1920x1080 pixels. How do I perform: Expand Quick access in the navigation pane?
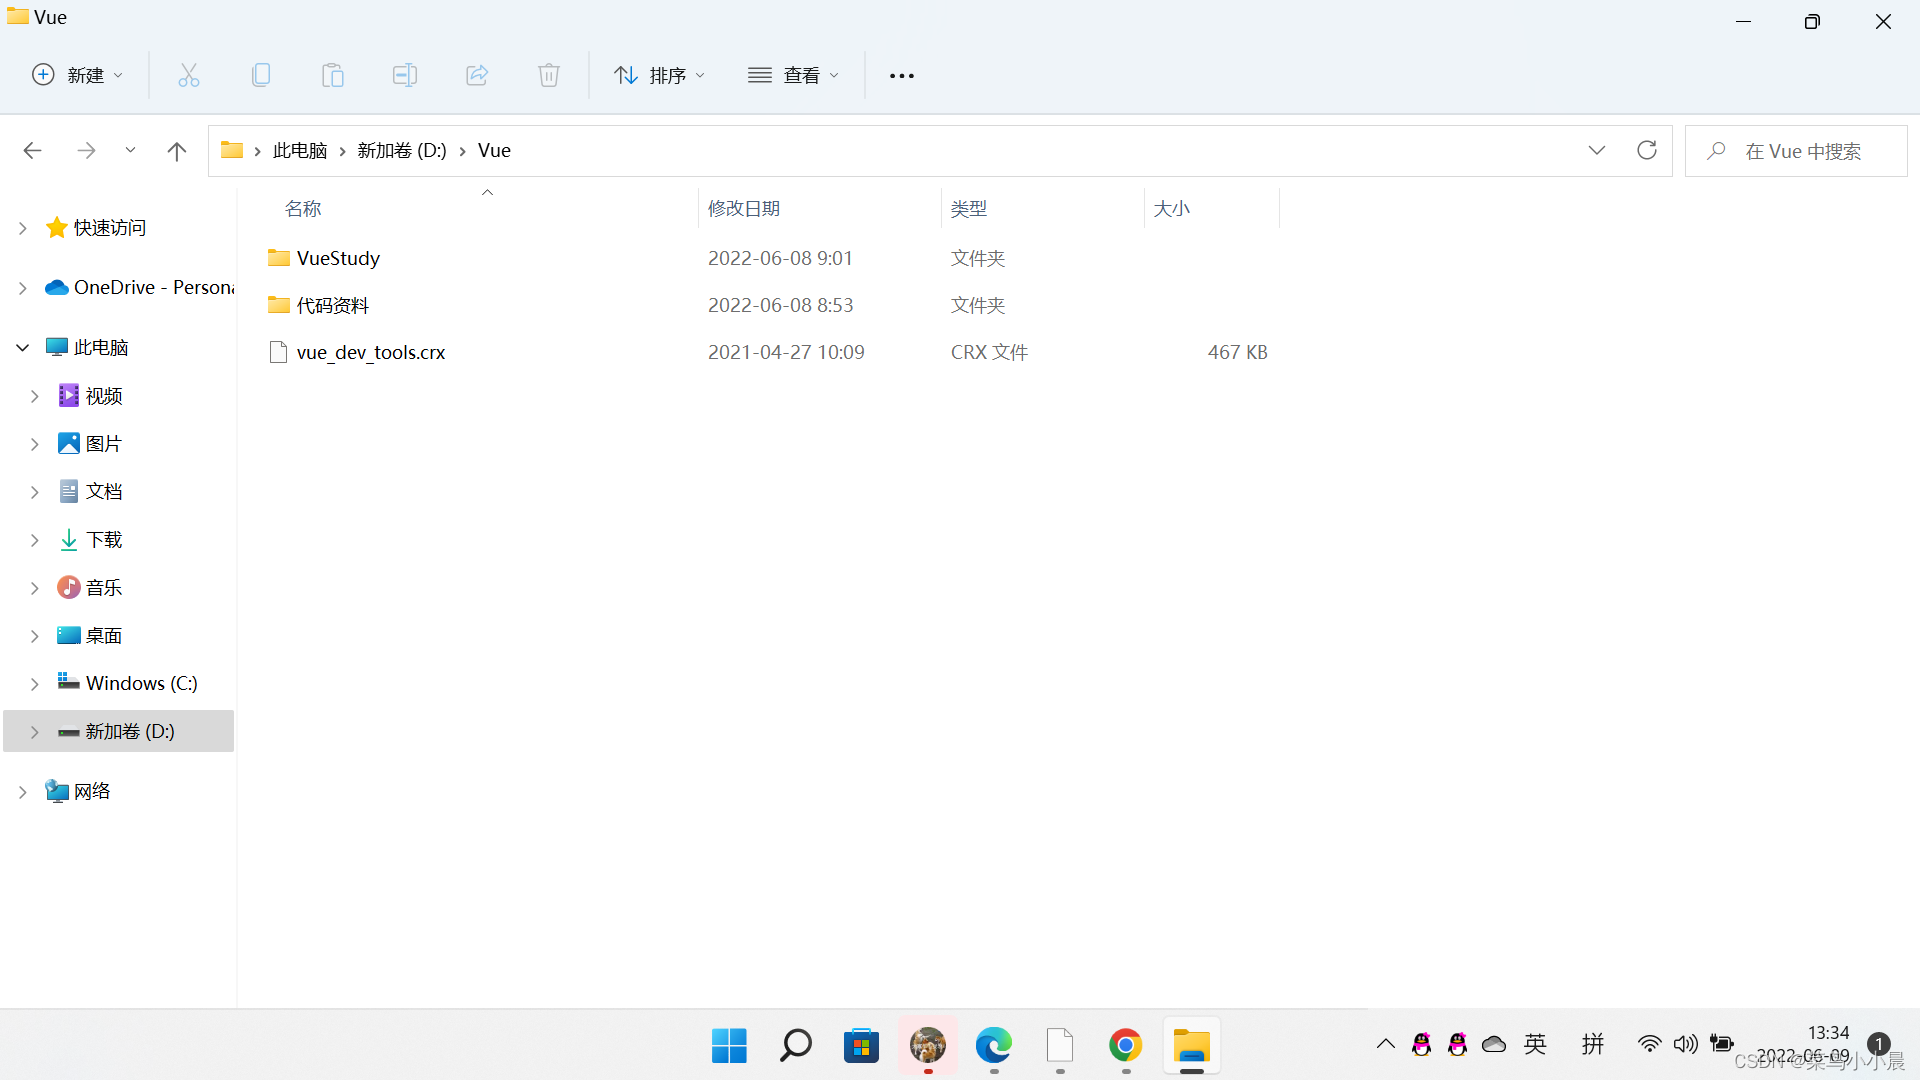[23, 228]
